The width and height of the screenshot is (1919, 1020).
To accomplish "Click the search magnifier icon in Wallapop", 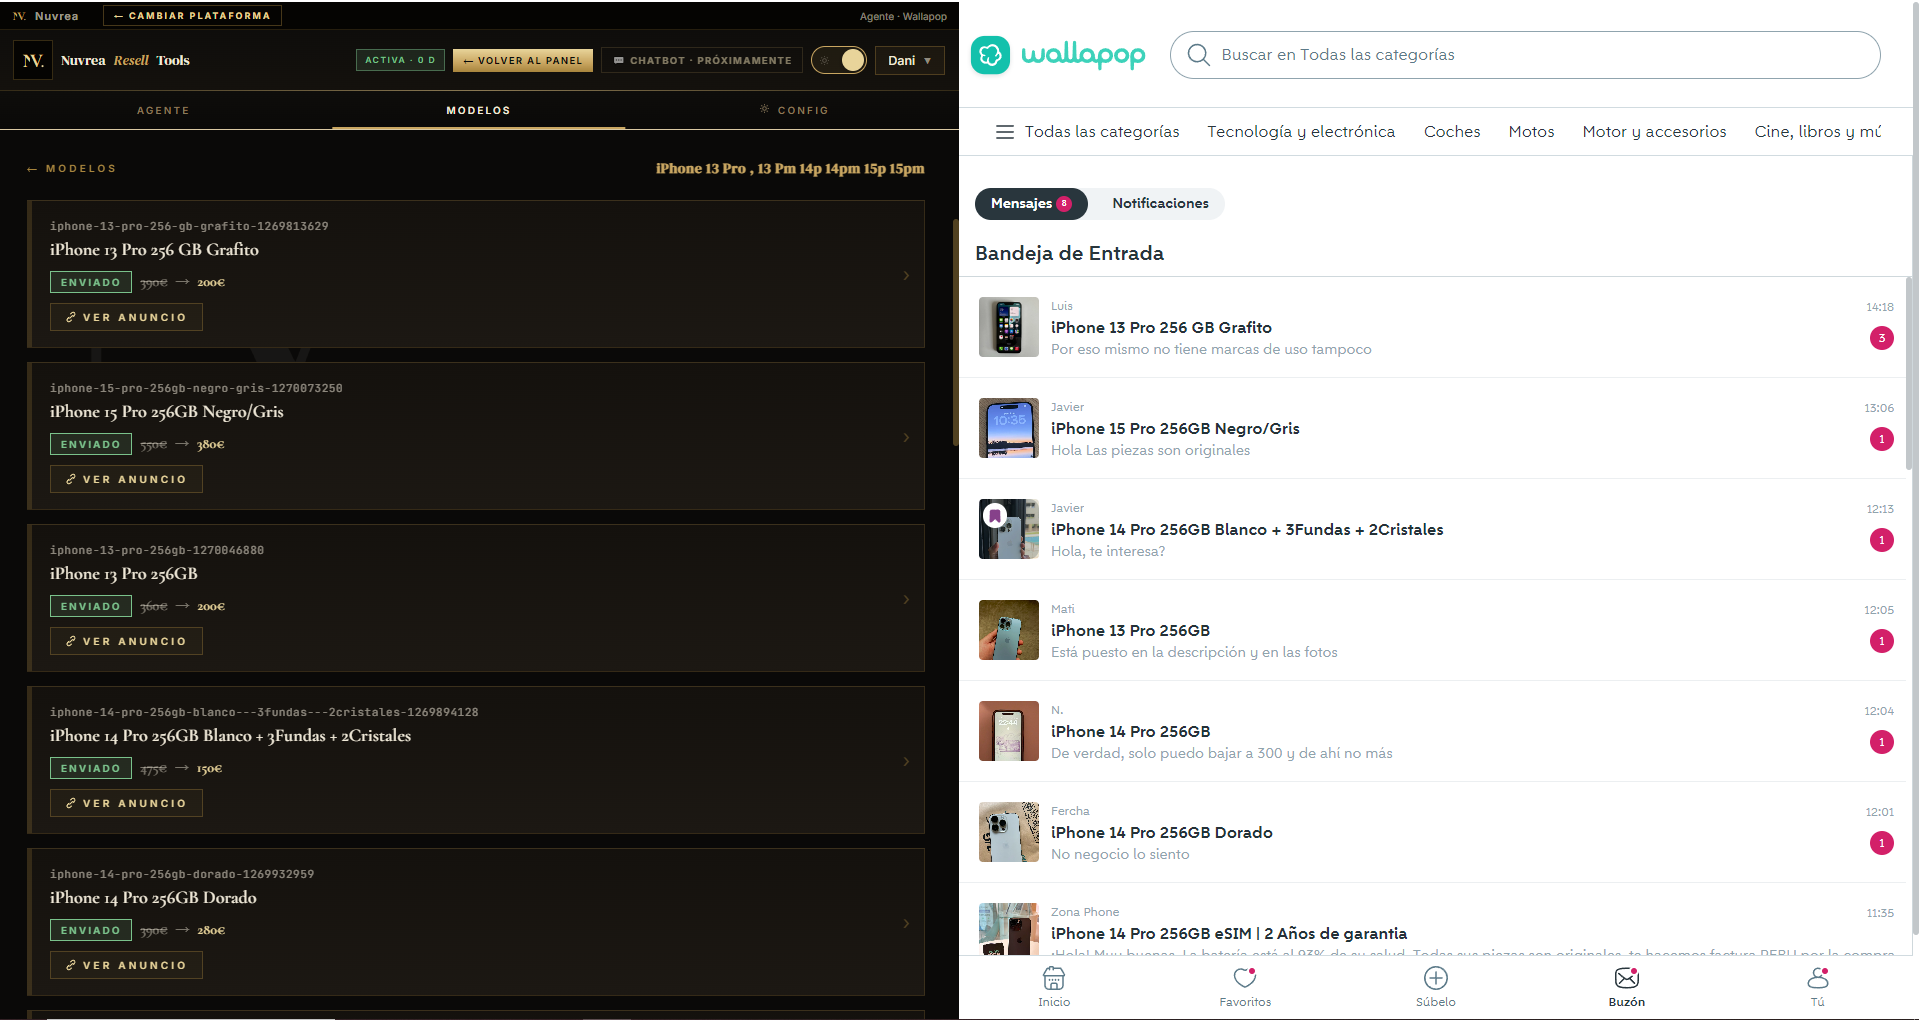I will (1198, 55).
